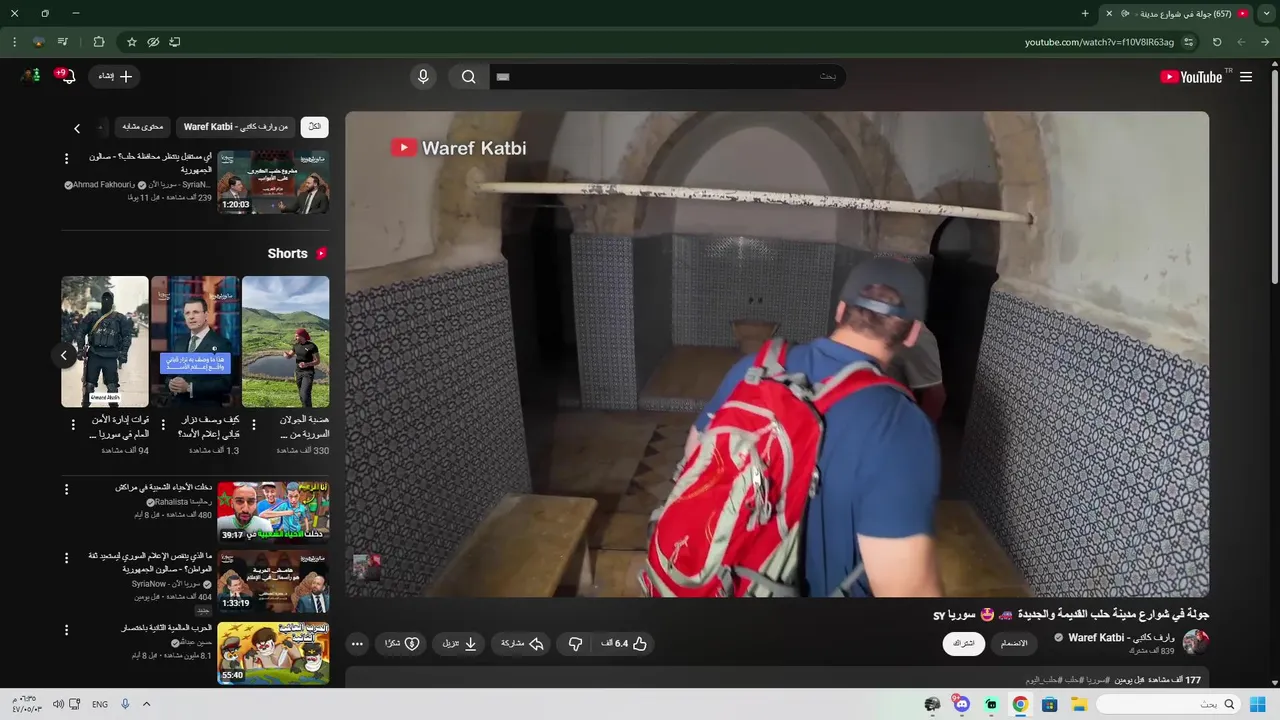Focus the YouTube search field
This screenshot has width=1280, height=720.
coord(667,77)
